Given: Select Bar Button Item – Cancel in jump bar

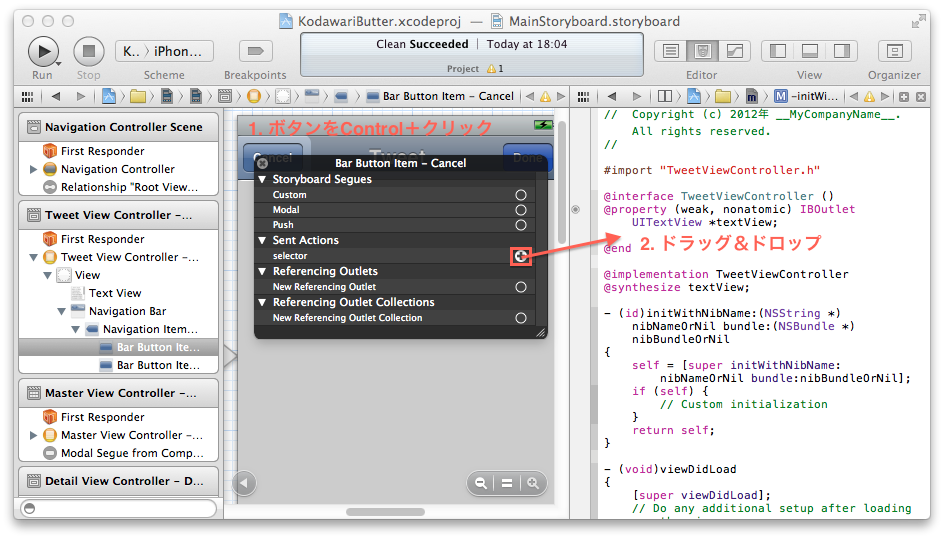Looking at the screenshot, I should (x=440, y=96).
